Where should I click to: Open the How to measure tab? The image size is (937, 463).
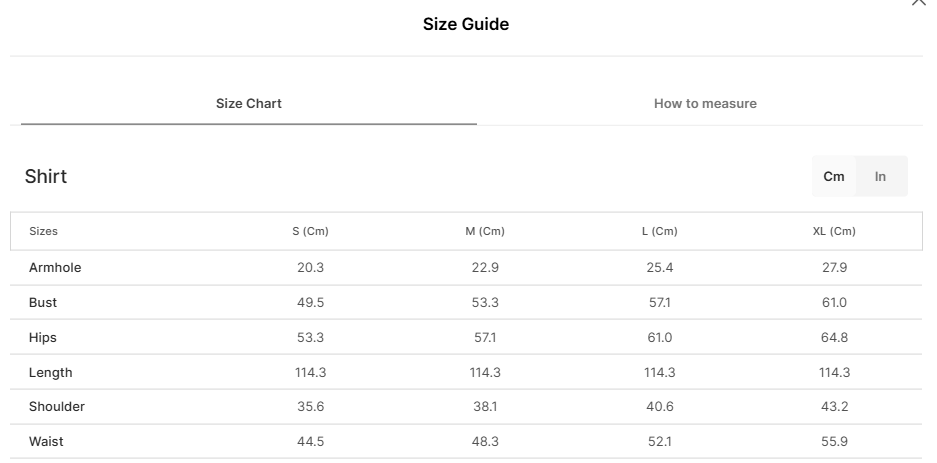pyautogui.click(x=705, y=104)
